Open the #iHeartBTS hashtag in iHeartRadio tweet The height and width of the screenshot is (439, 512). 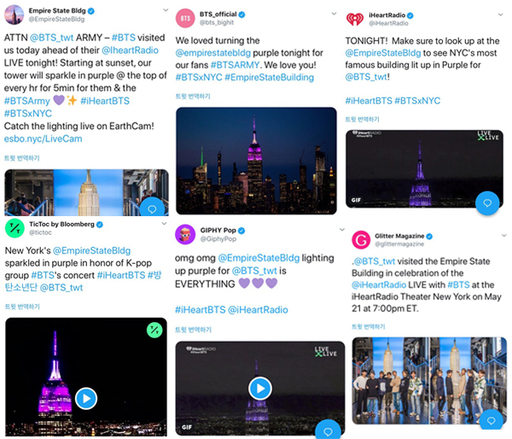coord(368,101)
